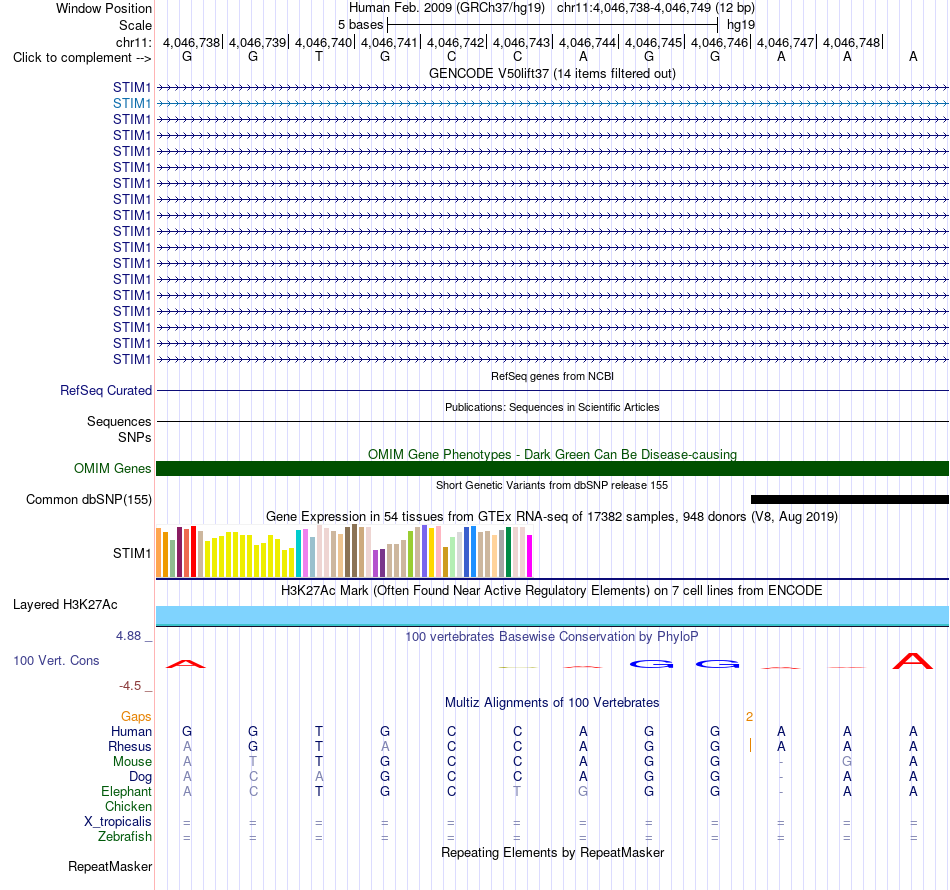Select 'Short Genetic Variants from dbSNP release 155'
950x890 pixels.
552,485
